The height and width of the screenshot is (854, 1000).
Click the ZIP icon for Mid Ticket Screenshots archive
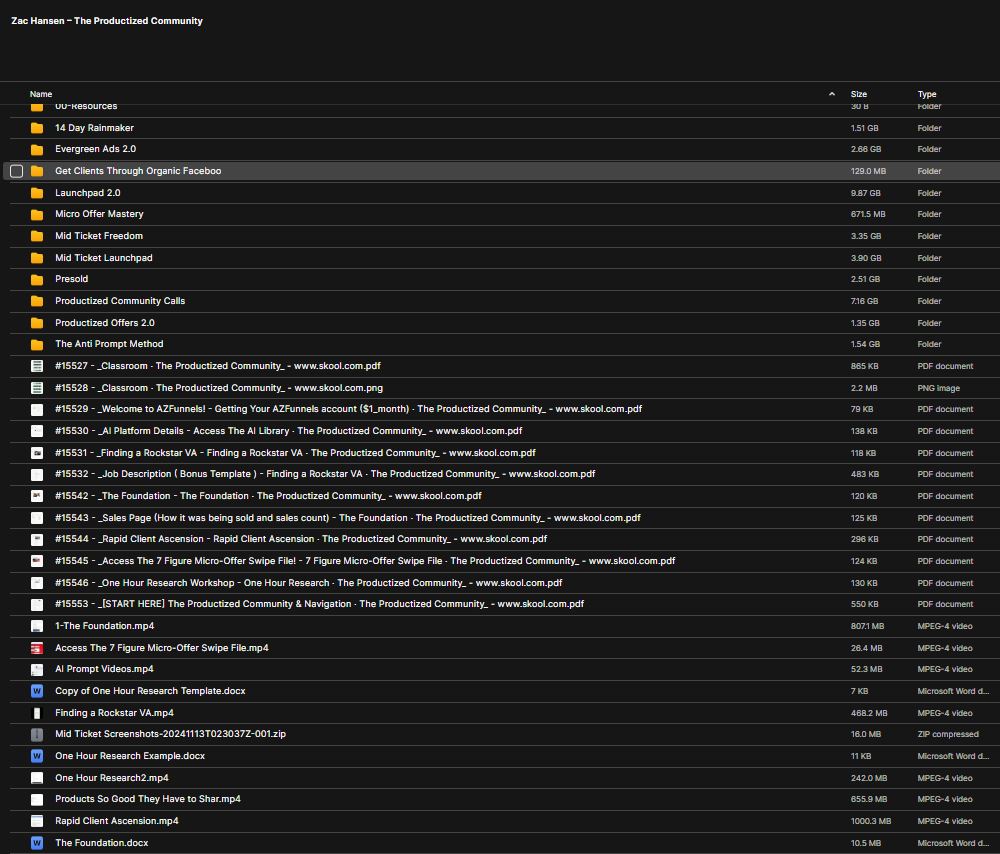tap(36, 733)
